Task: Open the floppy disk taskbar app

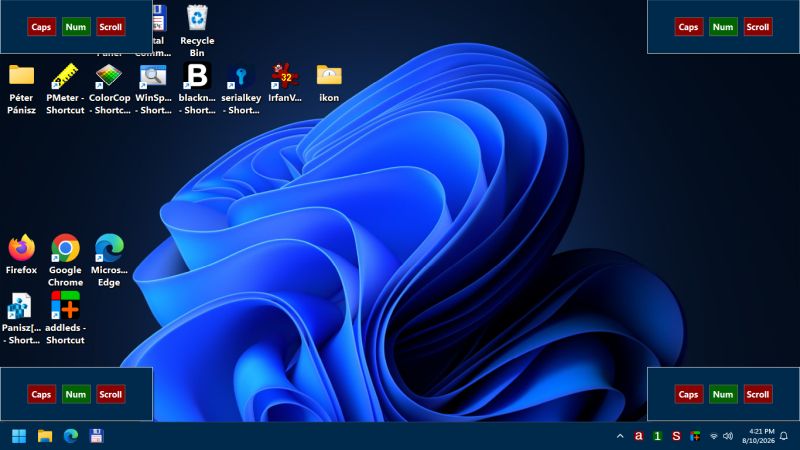Action: coord(96,436)
